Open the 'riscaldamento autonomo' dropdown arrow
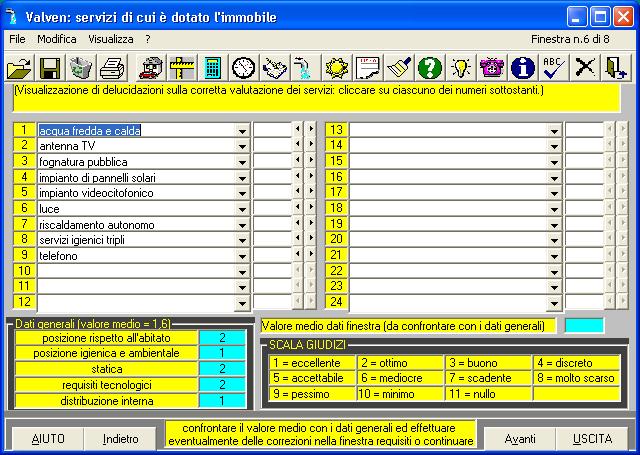Image resolution: width=640 pixels, height=455 pixels. (242, 225)
